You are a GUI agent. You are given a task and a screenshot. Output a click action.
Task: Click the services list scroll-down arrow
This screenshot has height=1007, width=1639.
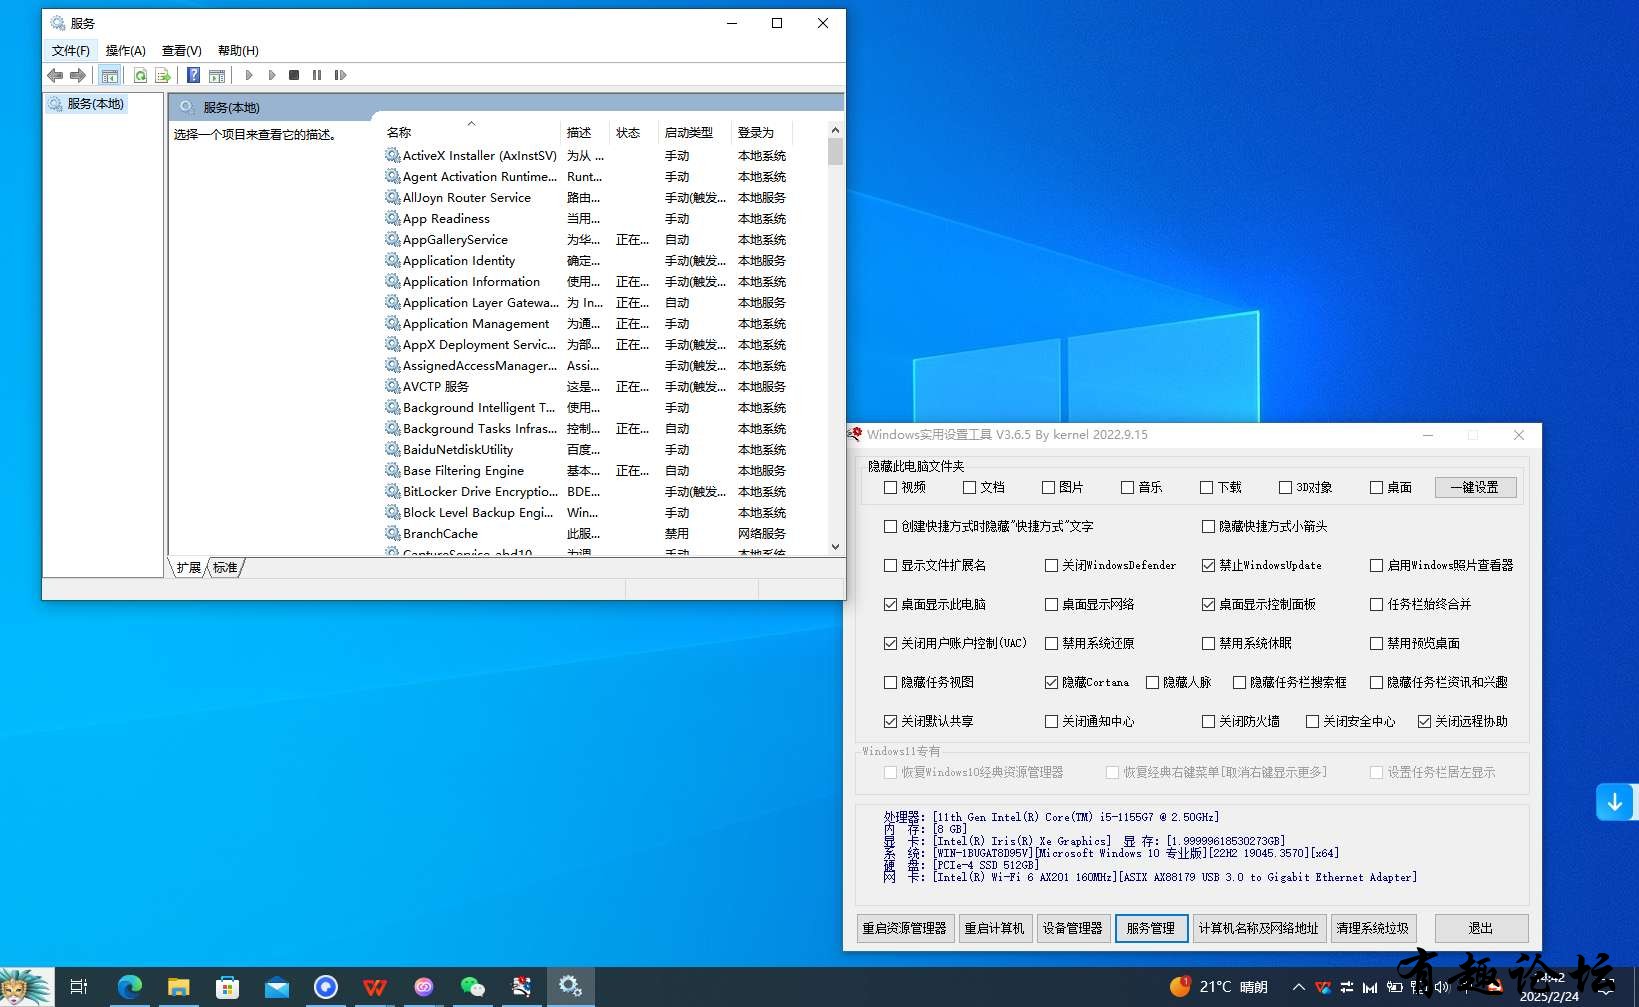836,547
